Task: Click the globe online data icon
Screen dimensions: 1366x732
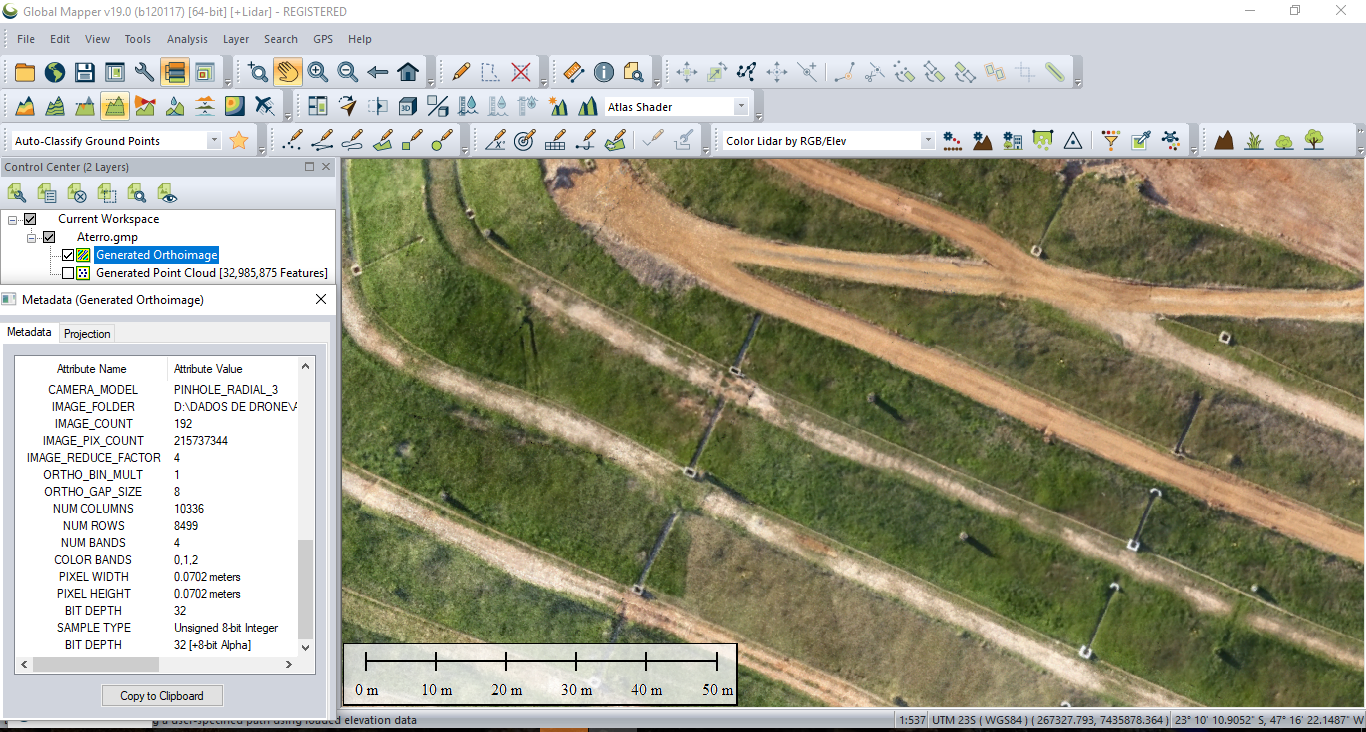Action: click(x=55, y=72)
